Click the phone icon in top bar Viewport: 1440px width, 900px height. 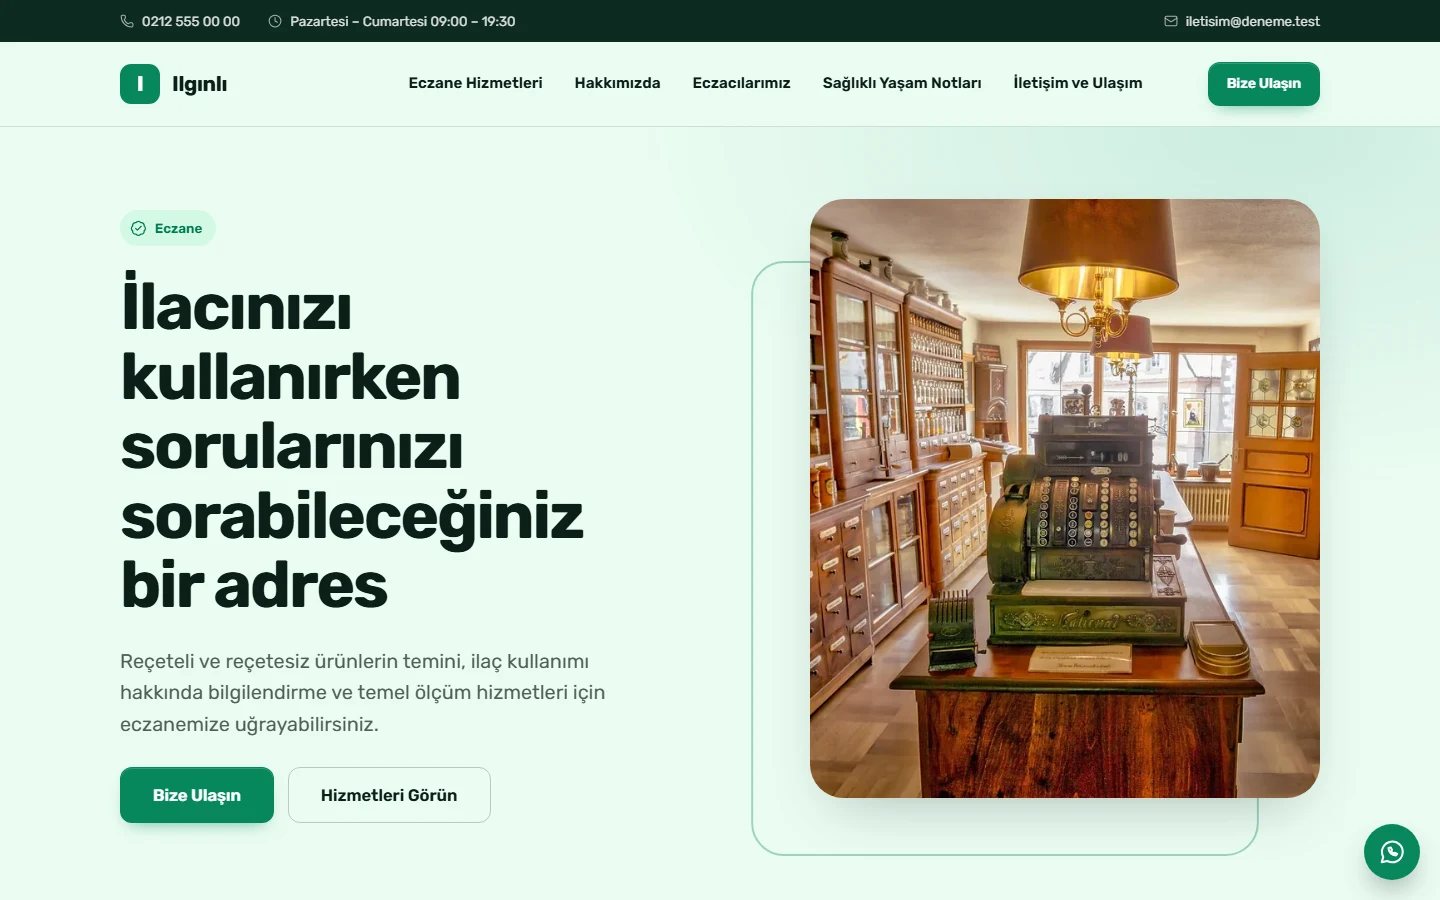coord(127,21)
